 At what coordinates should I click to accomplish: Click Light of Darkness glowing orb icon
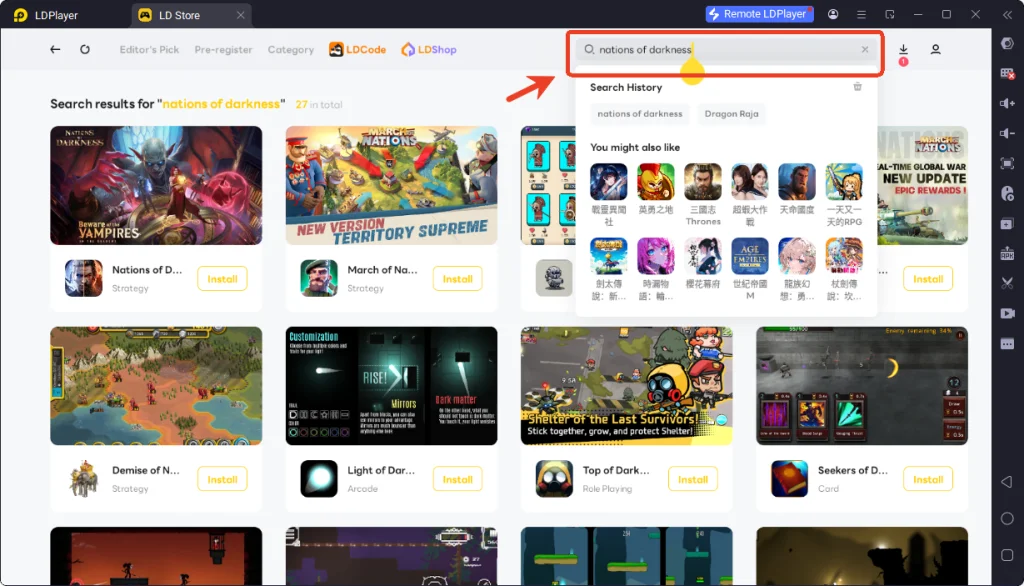[x=319, y=479]
